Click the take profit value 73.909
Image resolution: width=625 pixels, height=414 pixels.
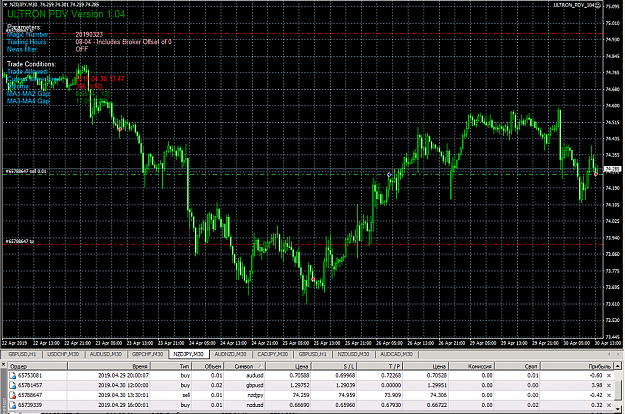[393, 395]
